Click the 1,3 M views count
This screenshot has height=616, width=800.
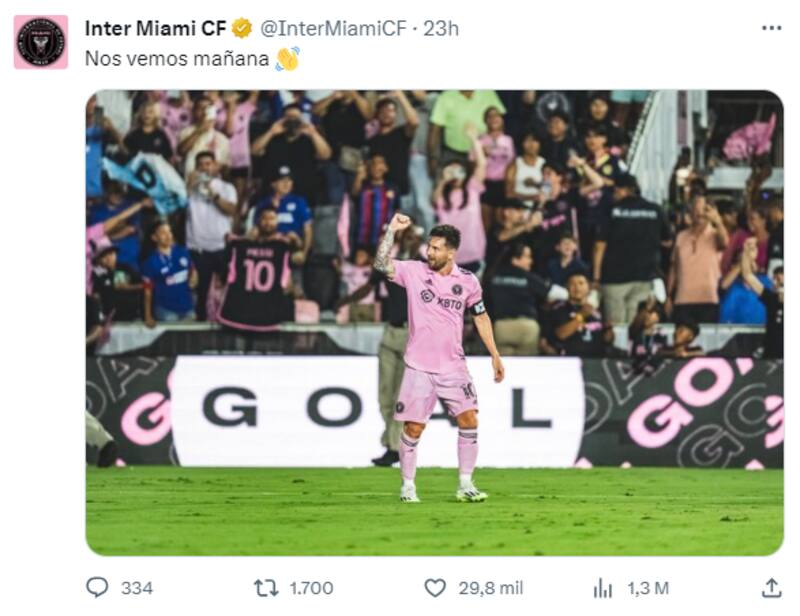pos(647,587)
